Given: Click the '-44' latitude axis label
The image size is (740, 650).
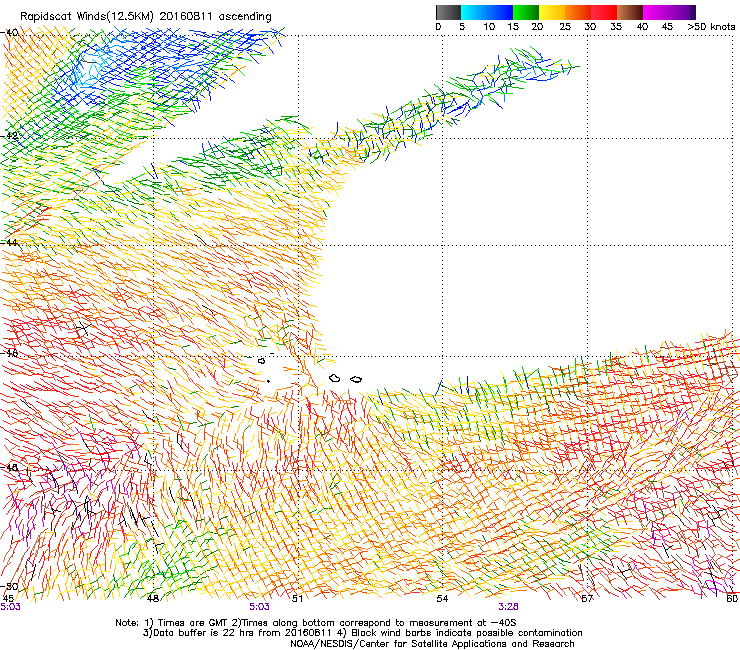Looking at the screenshot, I should point(9,243).
